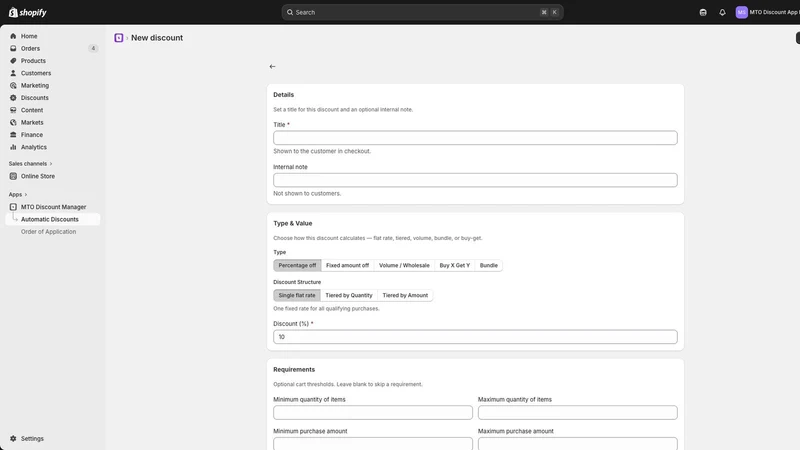Open MTO Discount Manager app
This screenshot has height=450, width=800.
coord(53,207)
